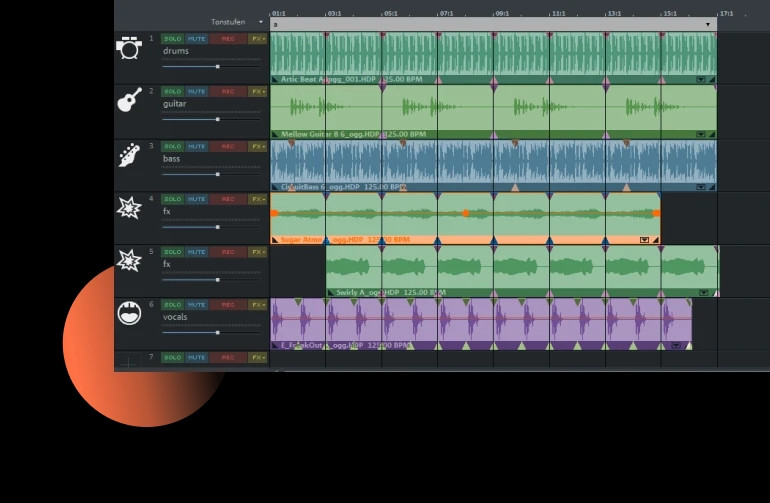Select the E_FreakOut vocals clip
Image resolution: width=770 pixels, height=503 pixels.
[481, 324]
